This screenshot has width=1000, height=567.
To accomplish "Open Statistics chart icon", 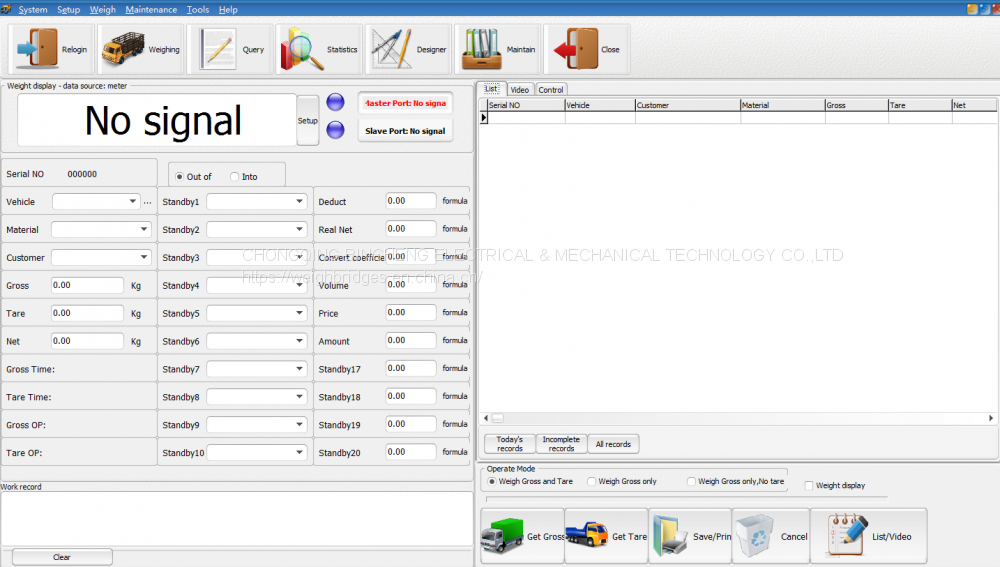I will point(301,49).
